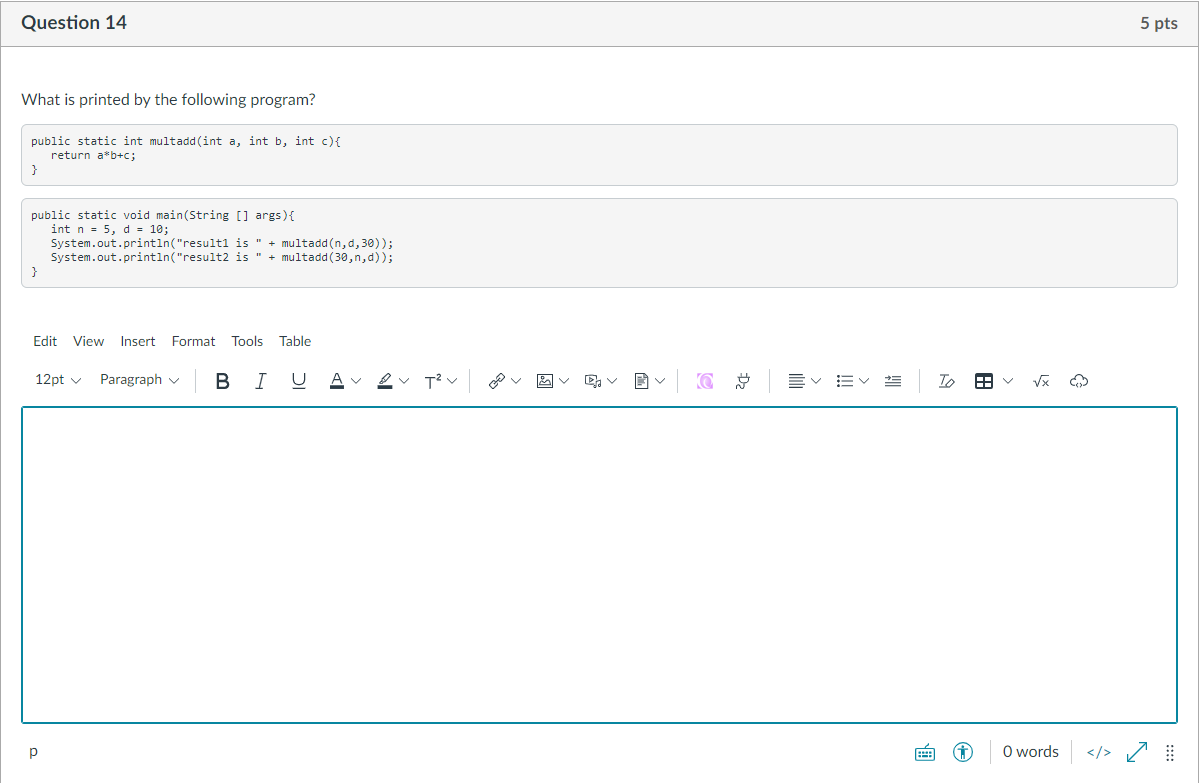Apply superscript with the T² button
This screenshot has height=783, width=1201.
coord(433,380)
